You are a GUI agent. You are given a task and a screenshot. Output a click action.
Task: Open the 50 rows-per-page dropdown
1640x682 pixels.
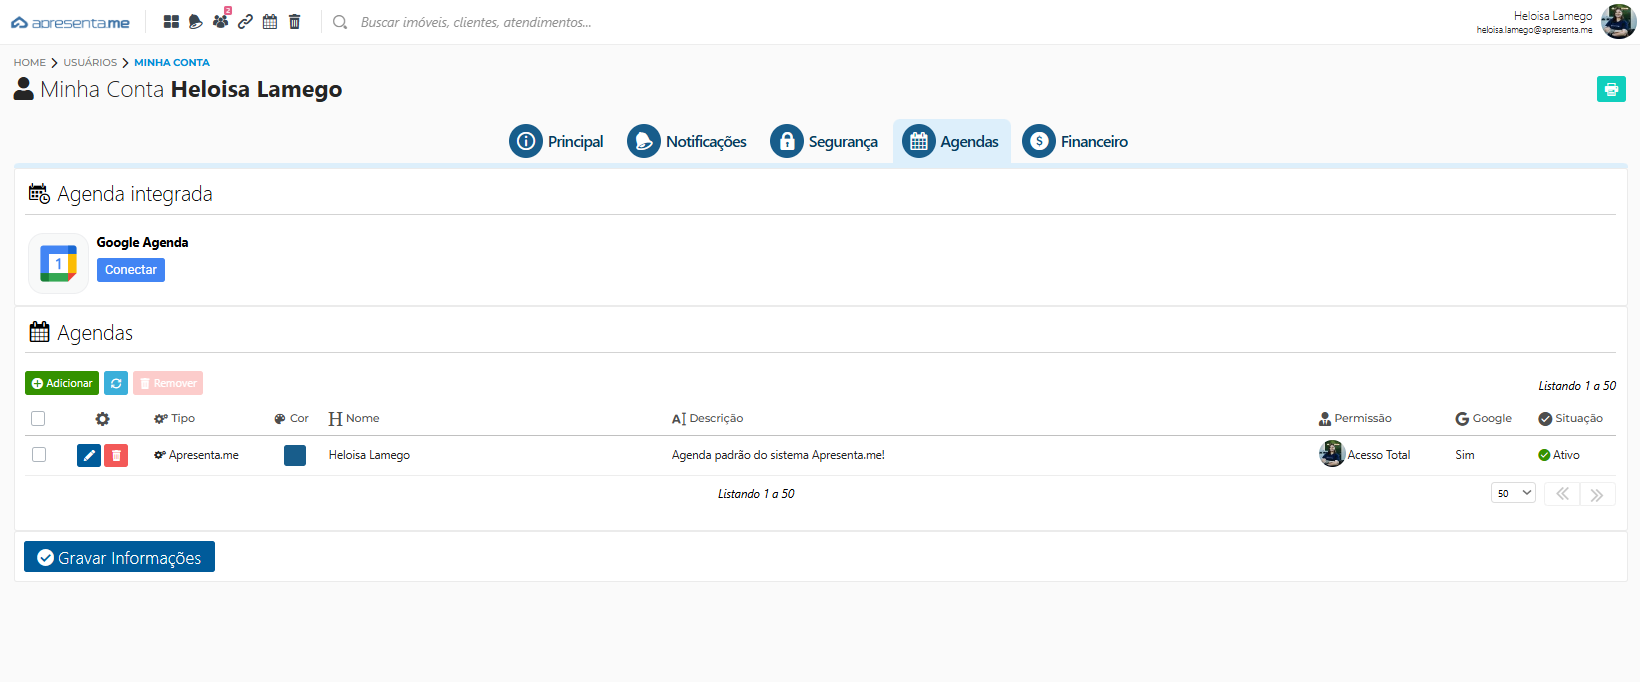click(x=1513, y=493)
